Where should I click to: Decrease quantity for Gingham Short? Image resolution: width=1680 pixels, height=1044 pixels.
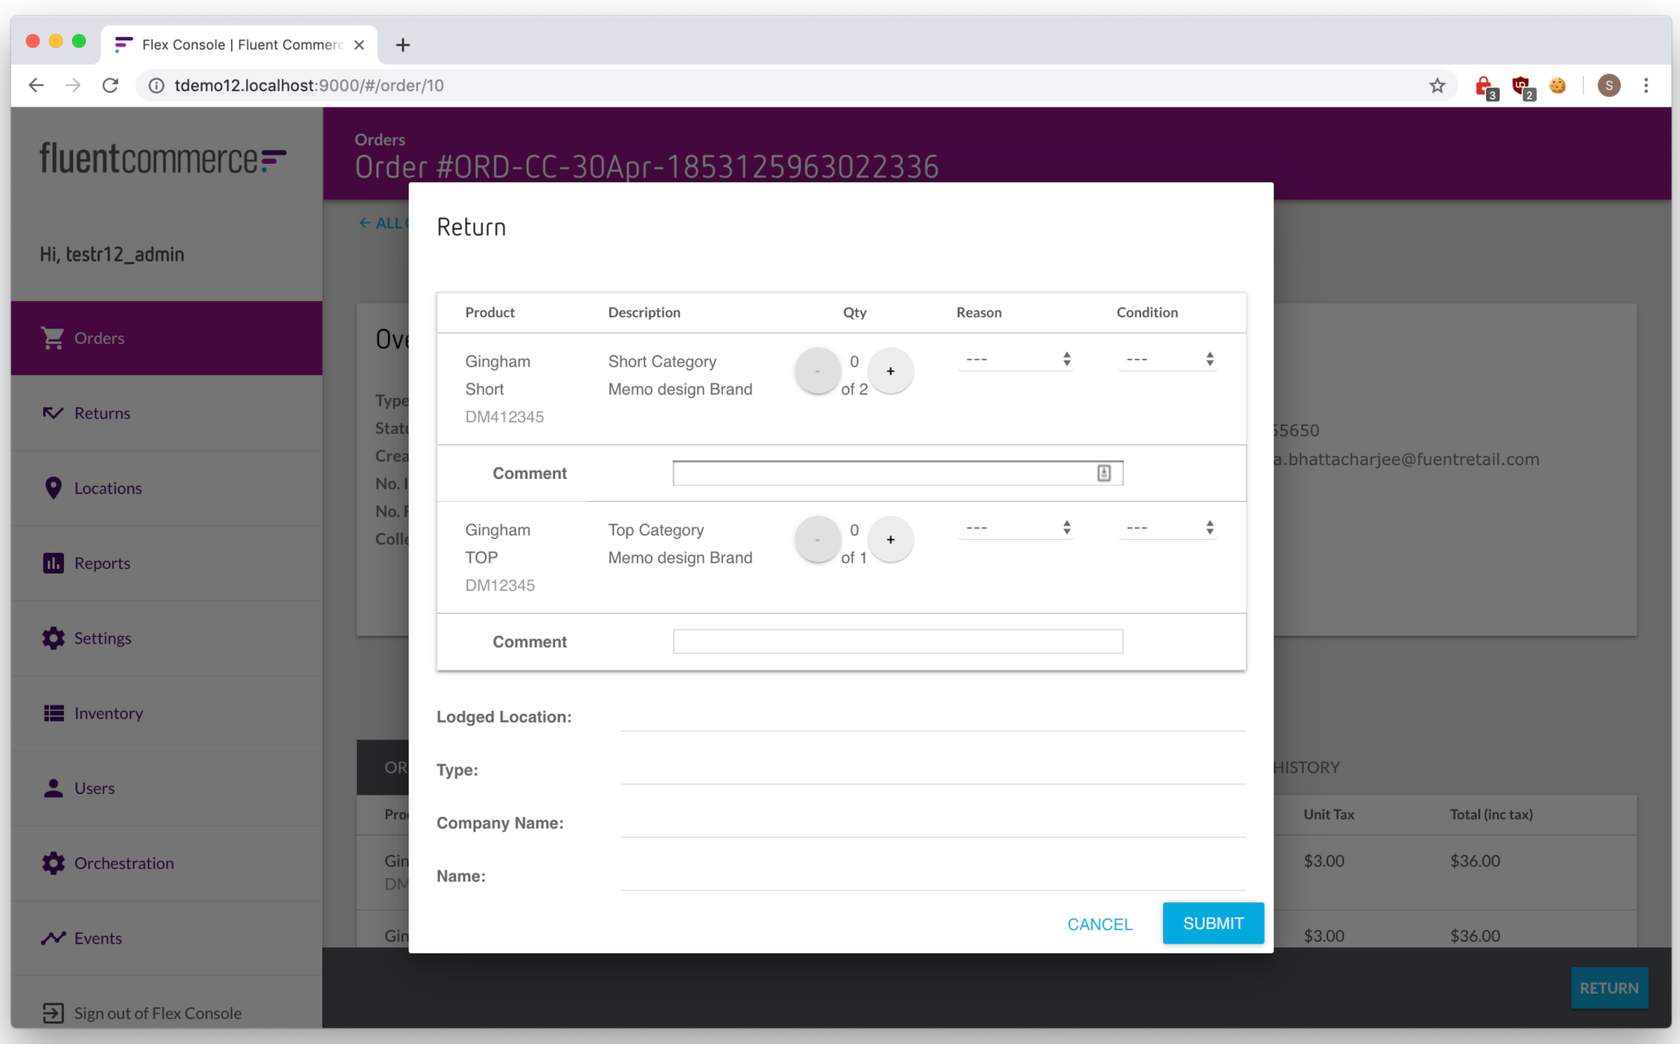[817, 371]
